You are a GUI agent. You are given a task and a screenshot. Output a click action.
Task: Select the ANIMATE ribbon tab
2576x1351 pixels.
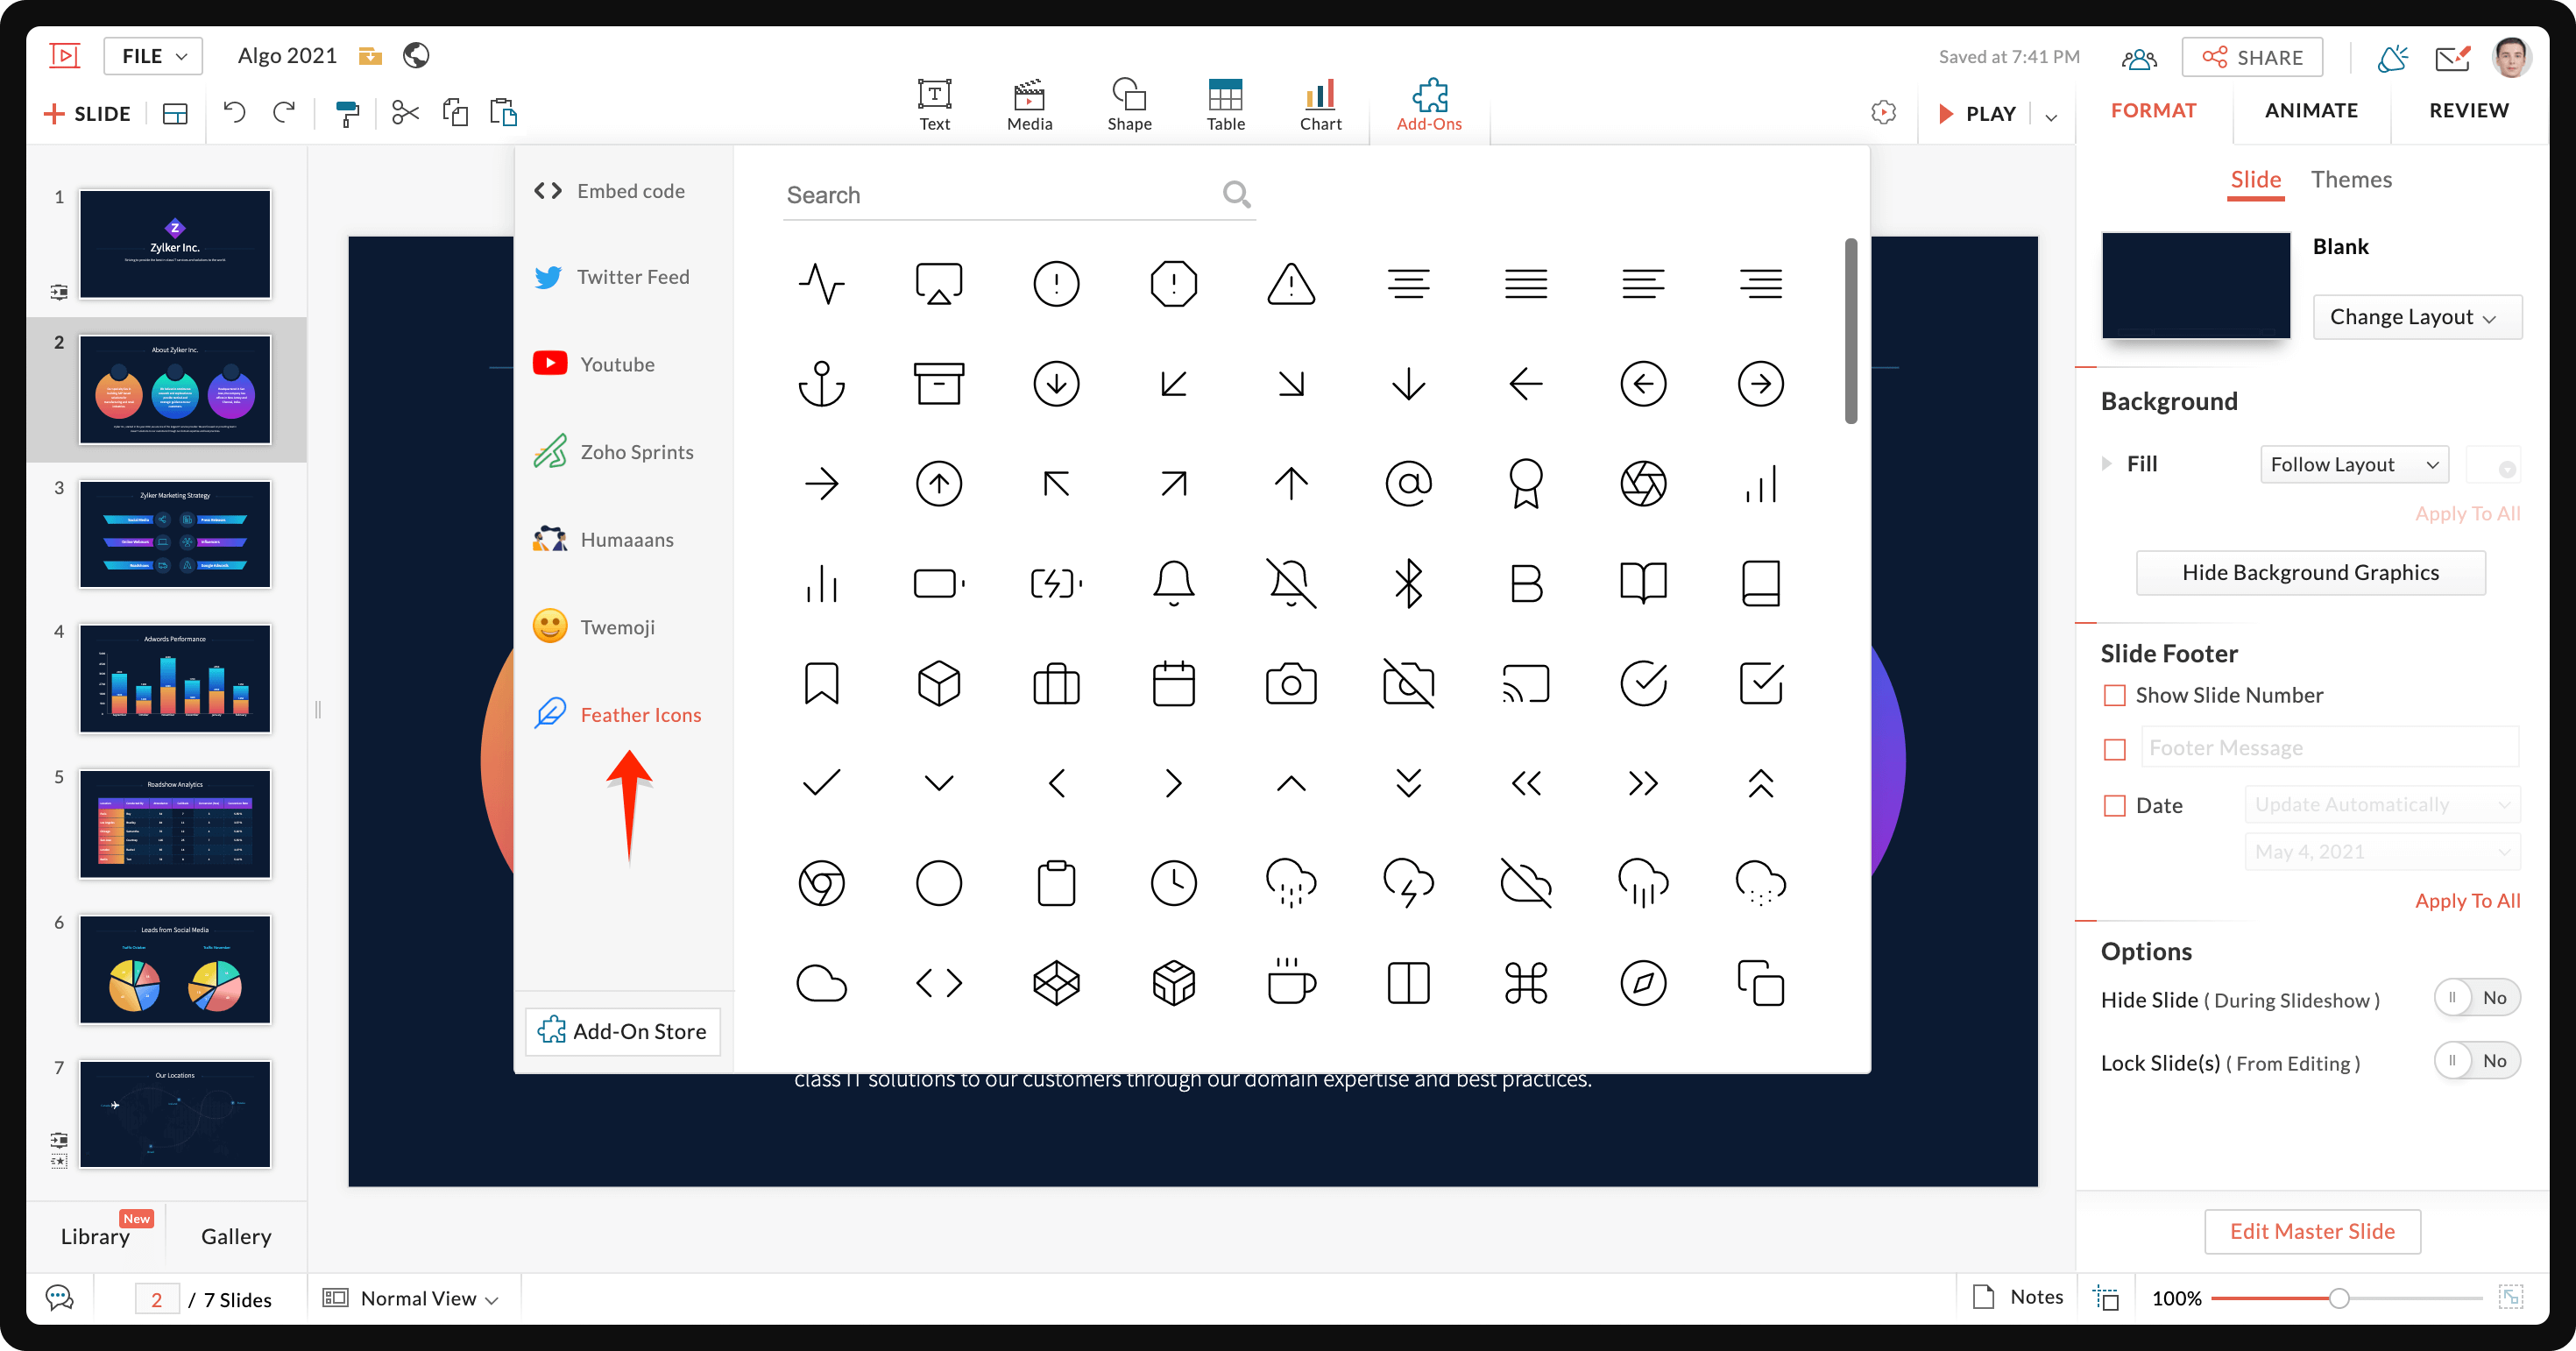[x=2311, y=110]
